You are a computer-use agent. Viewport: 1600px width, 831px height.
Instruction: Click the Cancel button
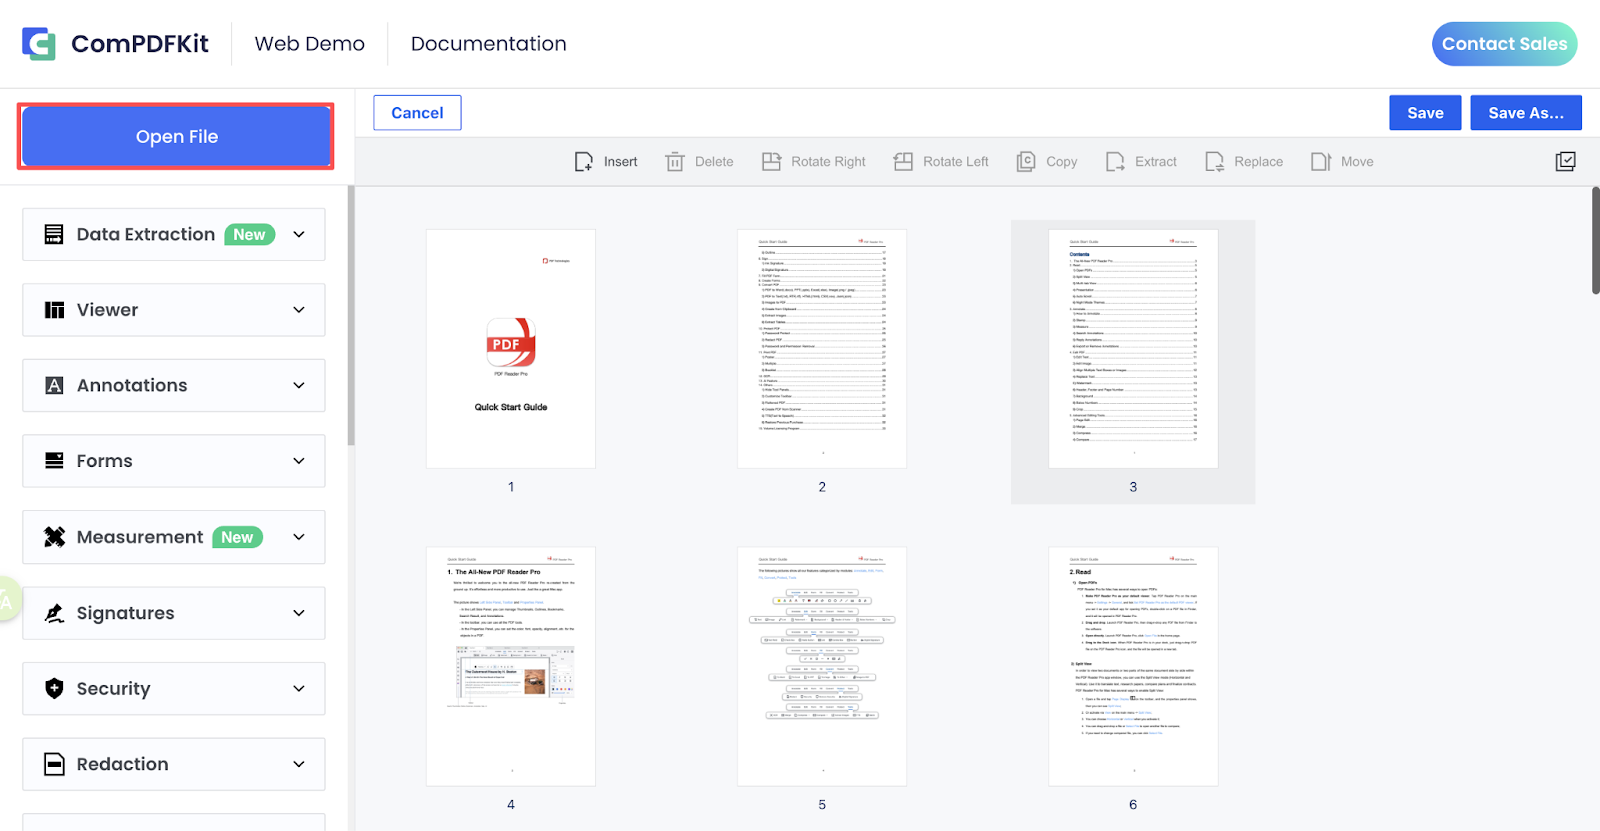(x=417, y=113)
